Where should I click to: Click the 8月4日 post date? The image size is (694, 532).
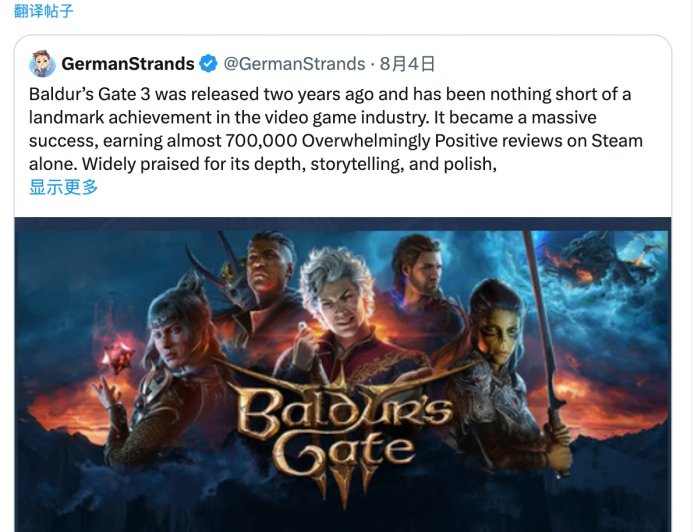[x=408, y=64]
